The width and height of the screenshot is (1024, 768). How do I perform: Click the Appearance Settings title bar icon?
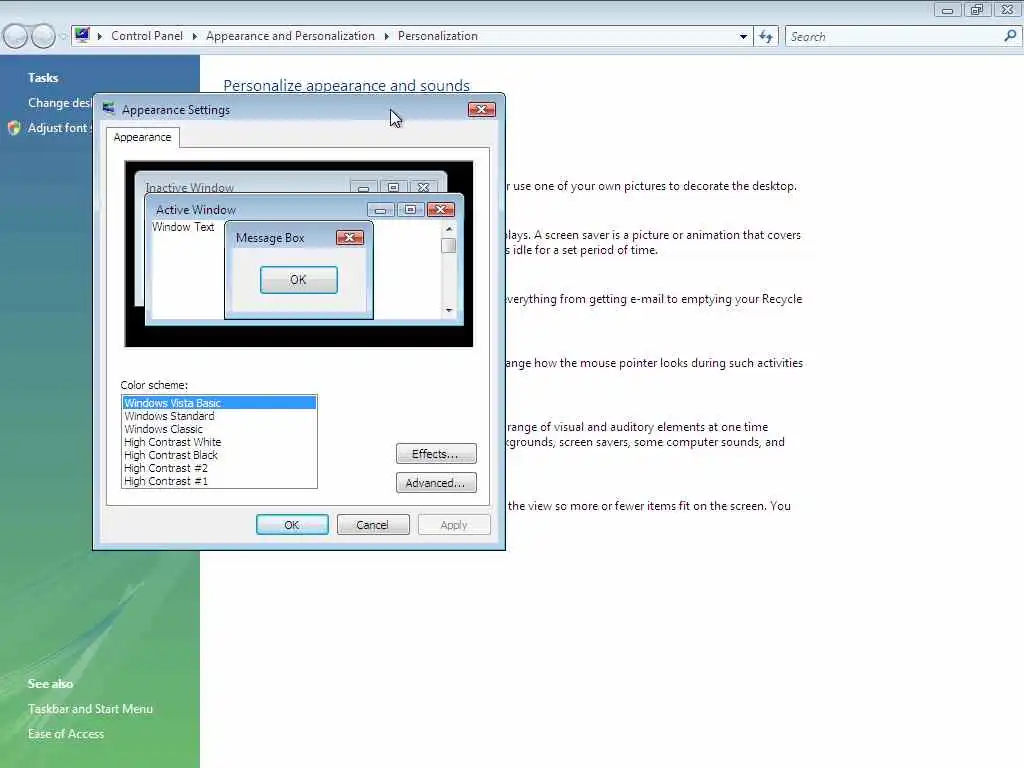[x=108, y=108]
